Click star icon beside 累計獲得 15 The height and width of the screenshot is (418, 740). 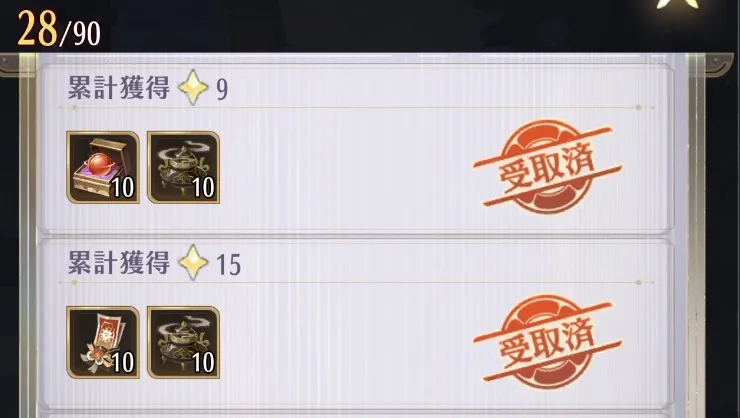[193, 262]
